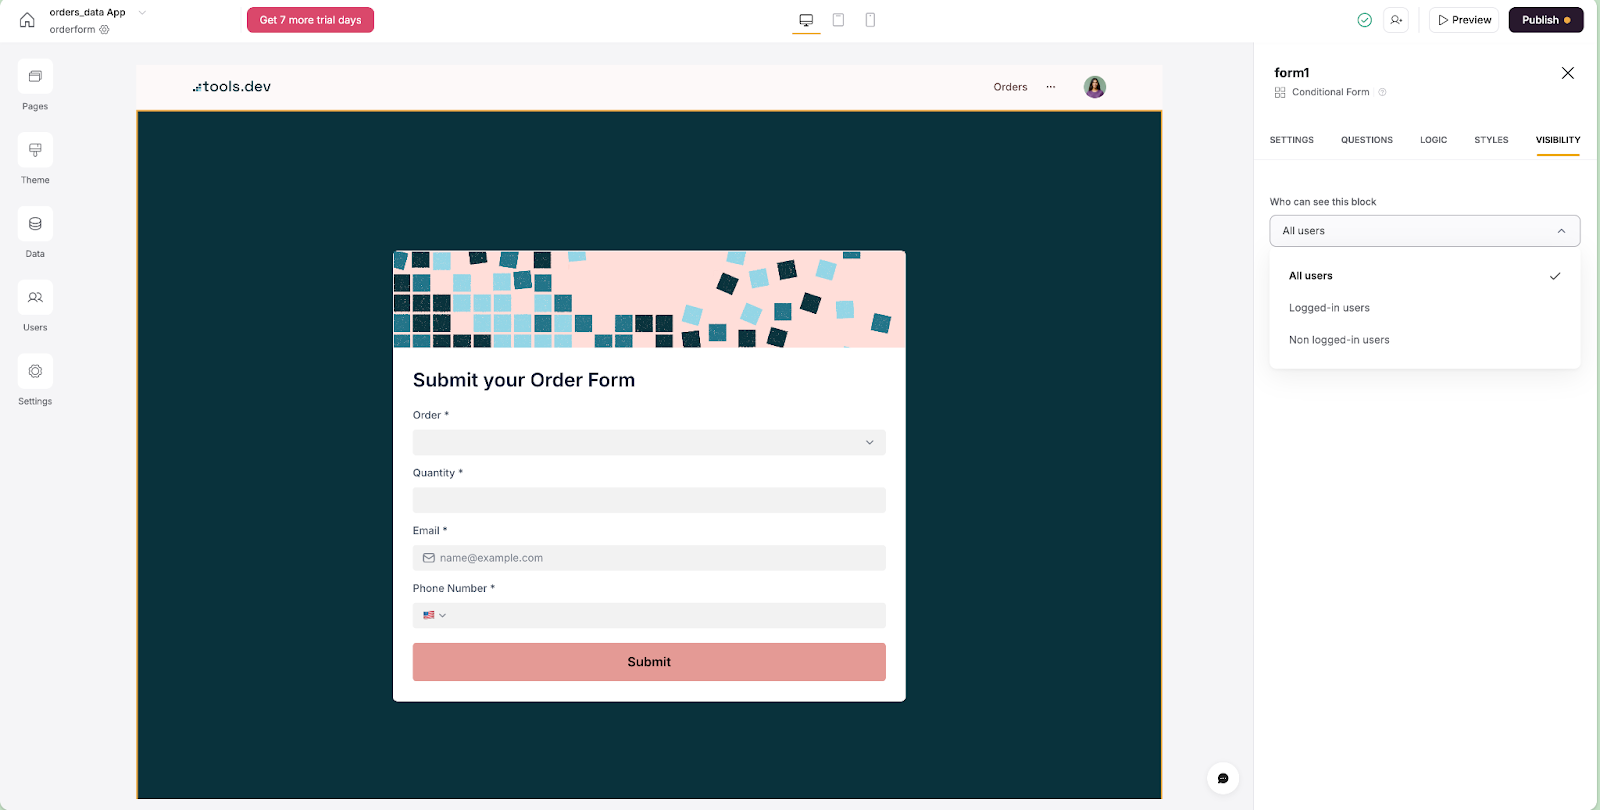This screenshot has width=1600, height=810.
Task: Open the phone country flag selector
Action: click(x=434, y=615)
